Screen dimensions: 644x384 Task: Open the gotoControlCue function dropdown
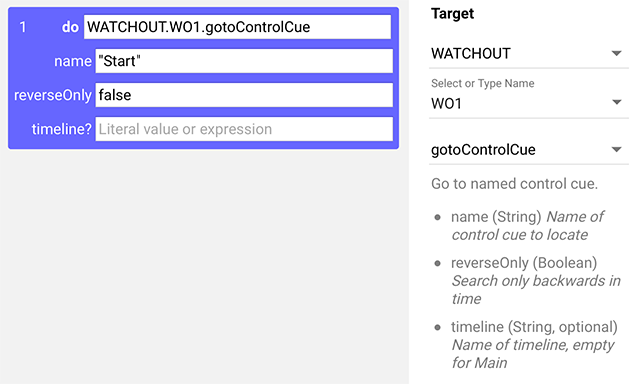[529, 150]
